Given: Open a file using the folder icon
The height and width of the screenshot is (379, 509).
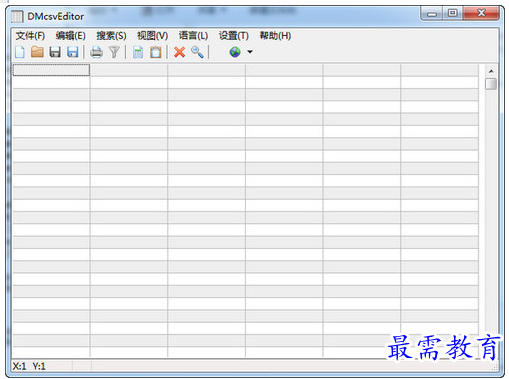Looking at the screenshot, I should [x=37, y=52].
